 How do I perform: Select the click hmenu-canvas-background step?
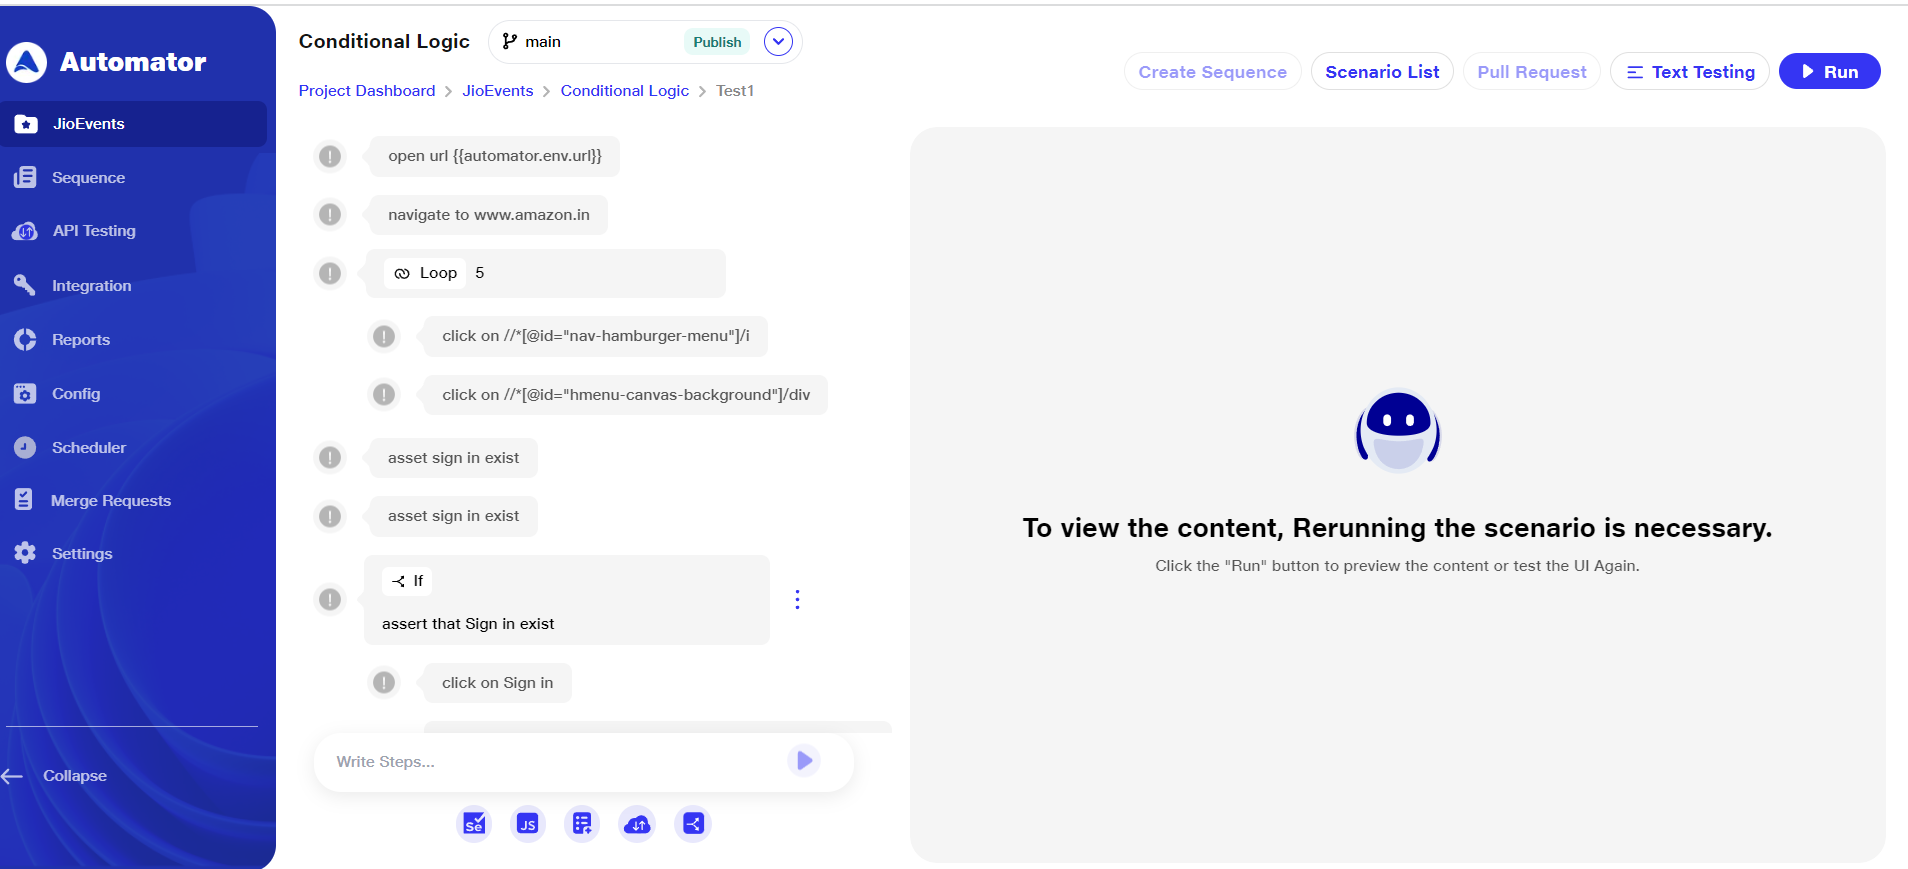[626, 395]
